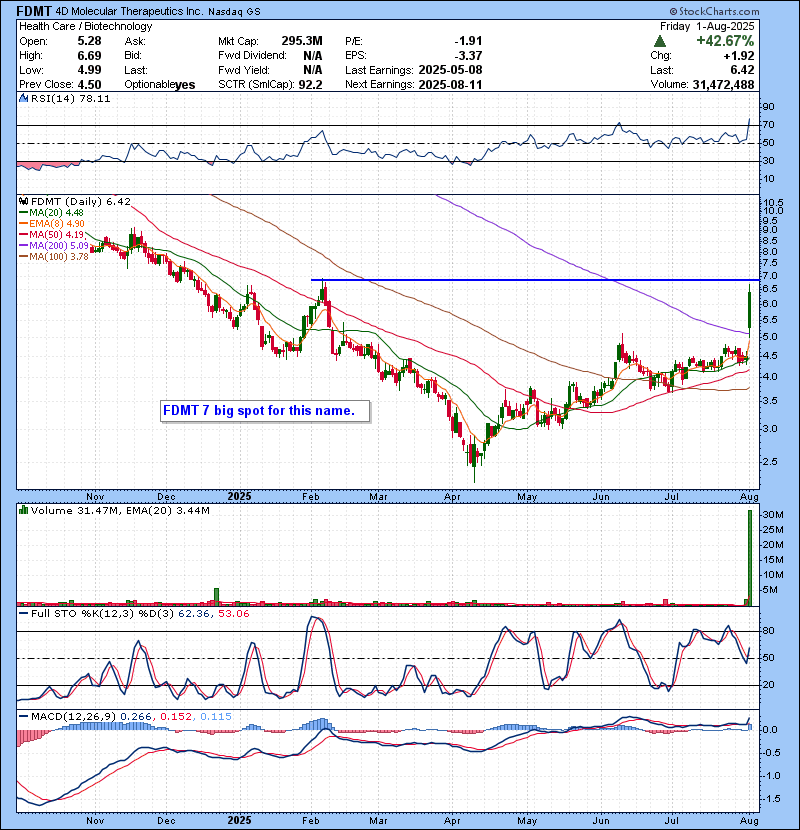Click the Chg value +1.92
Screen dimensions: 800x830
pyautogui.click(x=740, y=55)
